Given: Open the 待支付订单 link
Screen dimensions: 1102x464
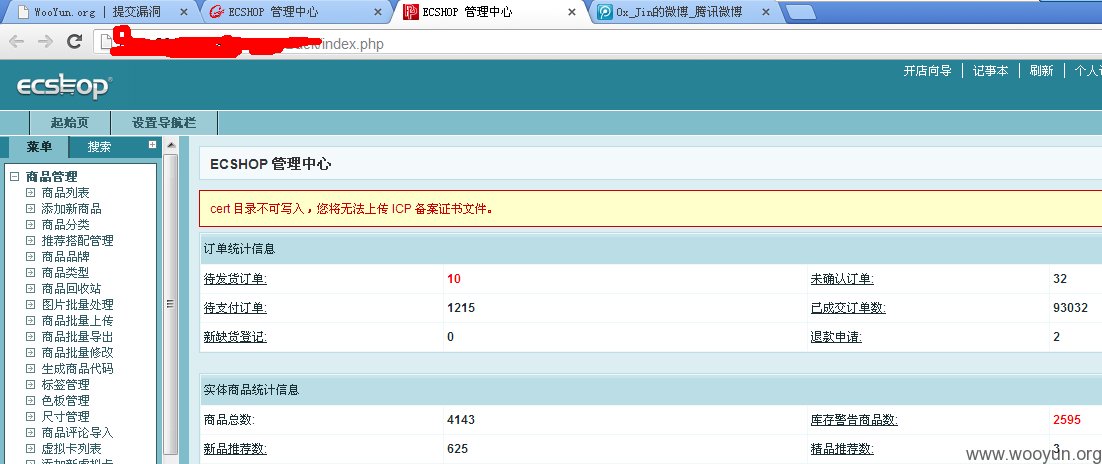Looking at the screenshot, I should coord(235,308).
